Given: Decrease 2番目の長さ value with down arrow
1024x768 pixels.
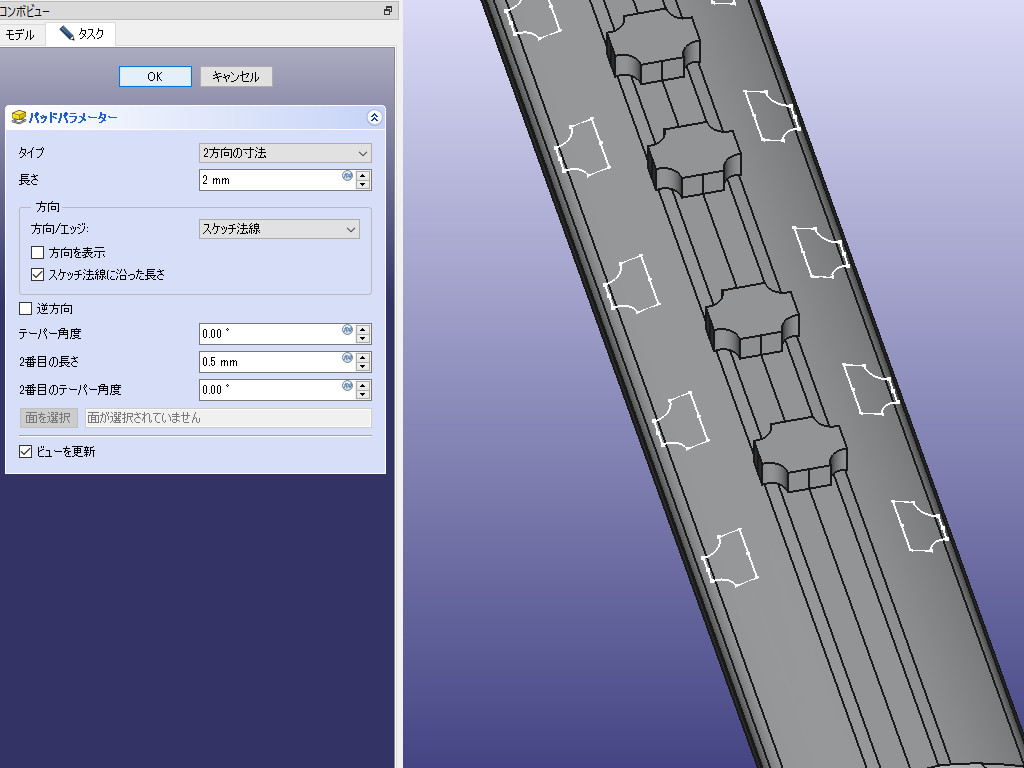Looking at the screenshot, I should [363, 367].
